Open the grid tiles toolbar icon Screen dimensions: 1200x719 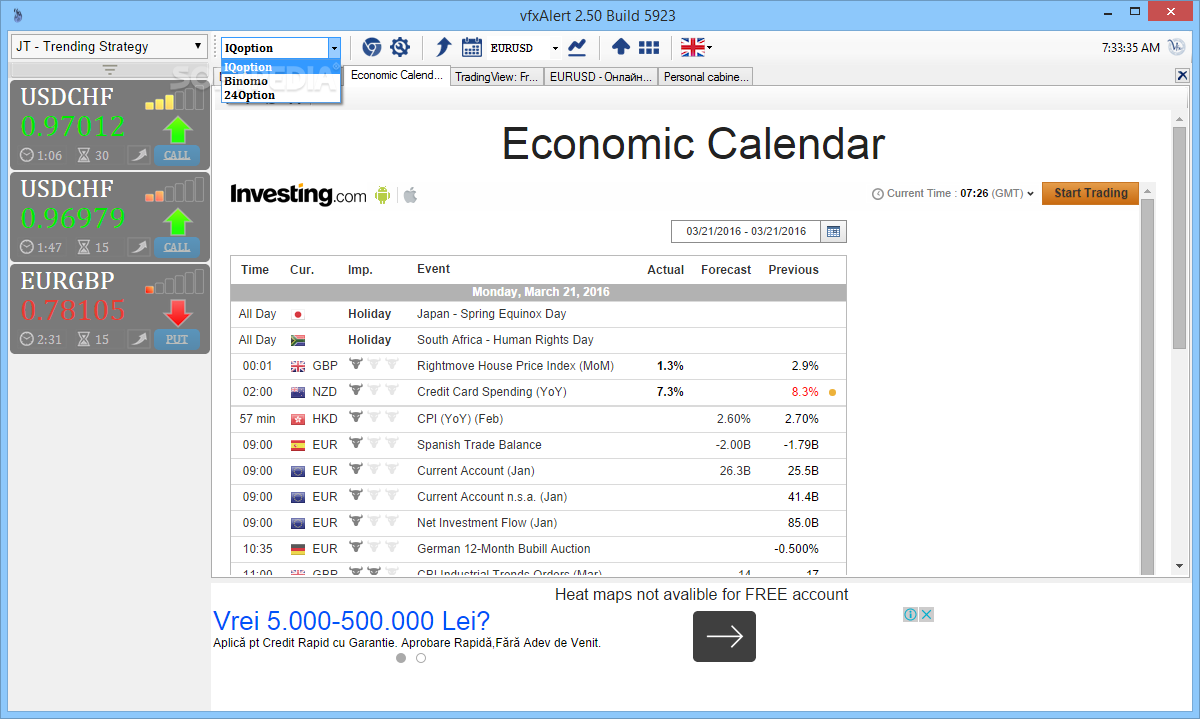click(649, 47)
